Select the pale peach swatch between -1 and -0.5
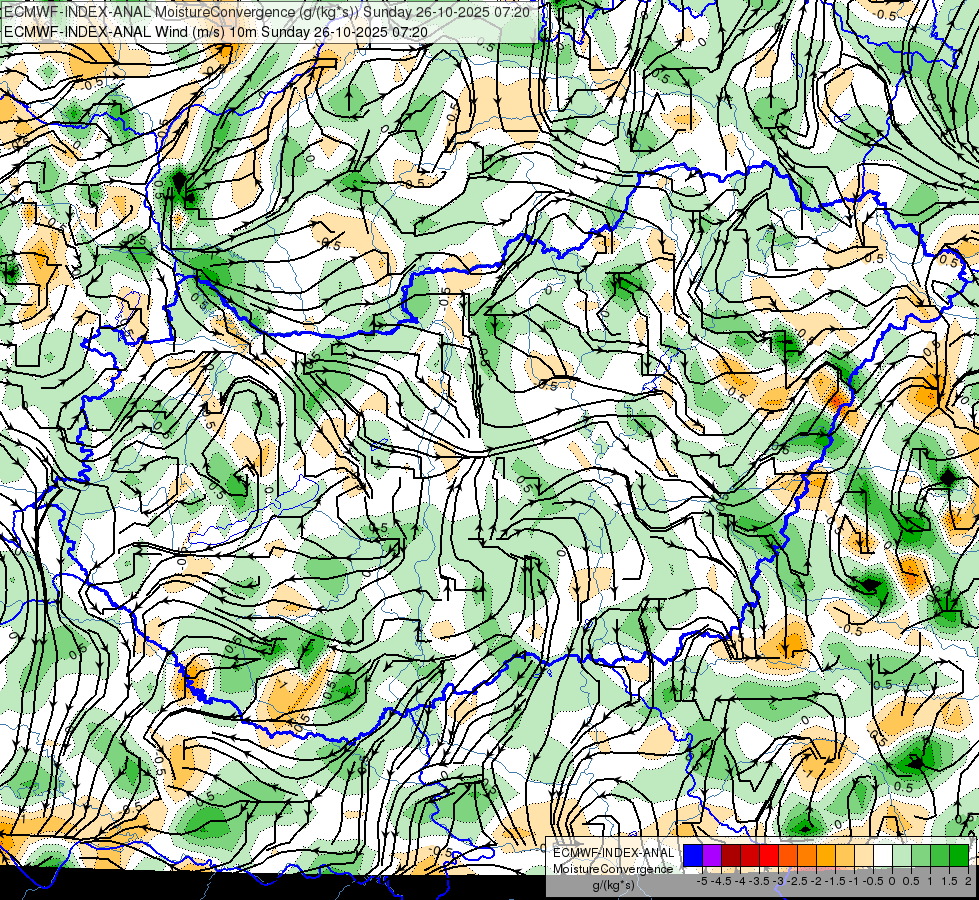 click(x=865, y=855)
